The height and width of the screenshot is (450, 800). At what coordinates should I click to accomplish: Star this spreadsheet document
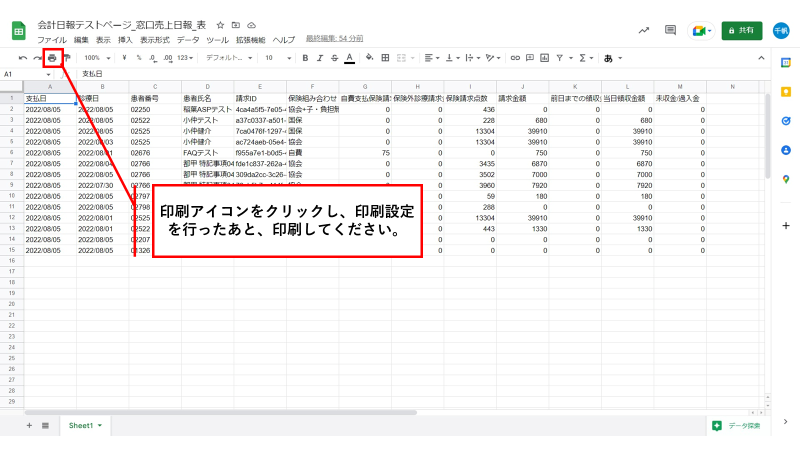[x=220, y=24]
